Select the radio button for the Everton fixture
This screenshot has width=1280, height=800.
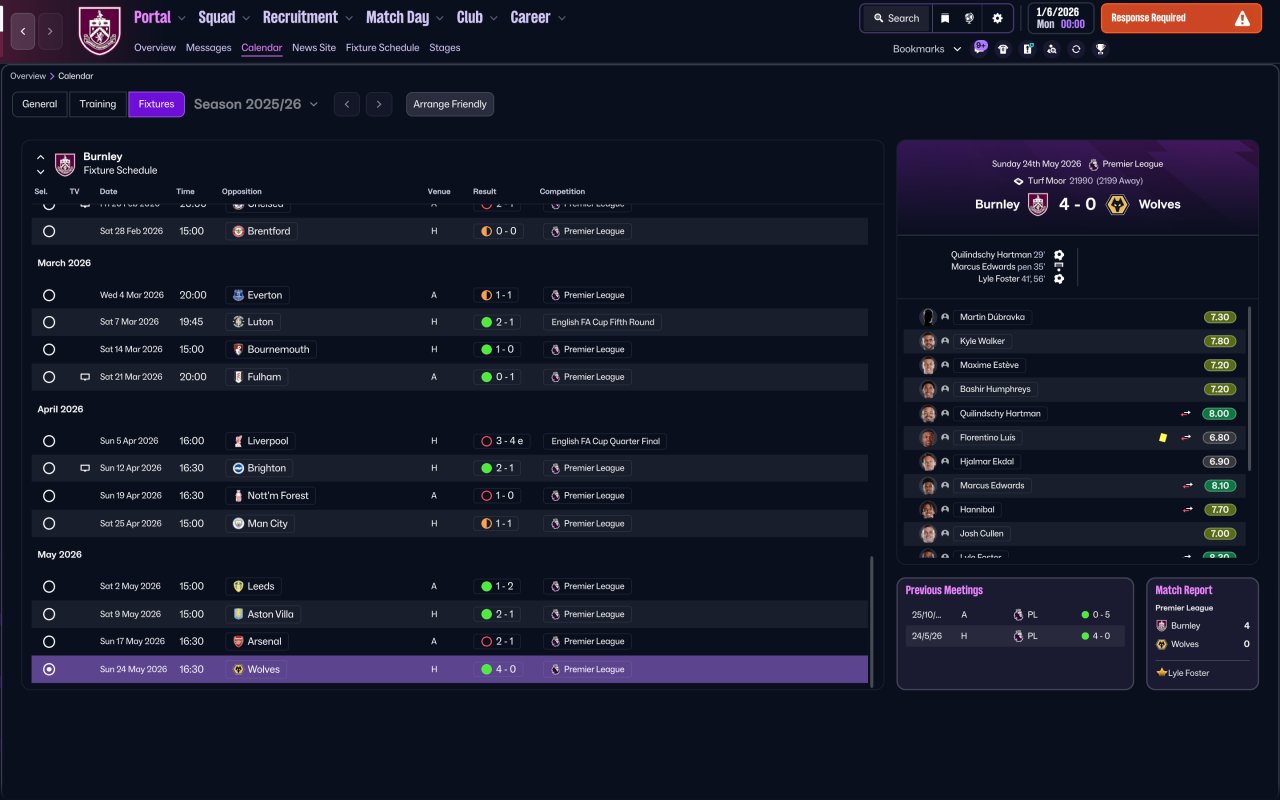pos(49,295)
